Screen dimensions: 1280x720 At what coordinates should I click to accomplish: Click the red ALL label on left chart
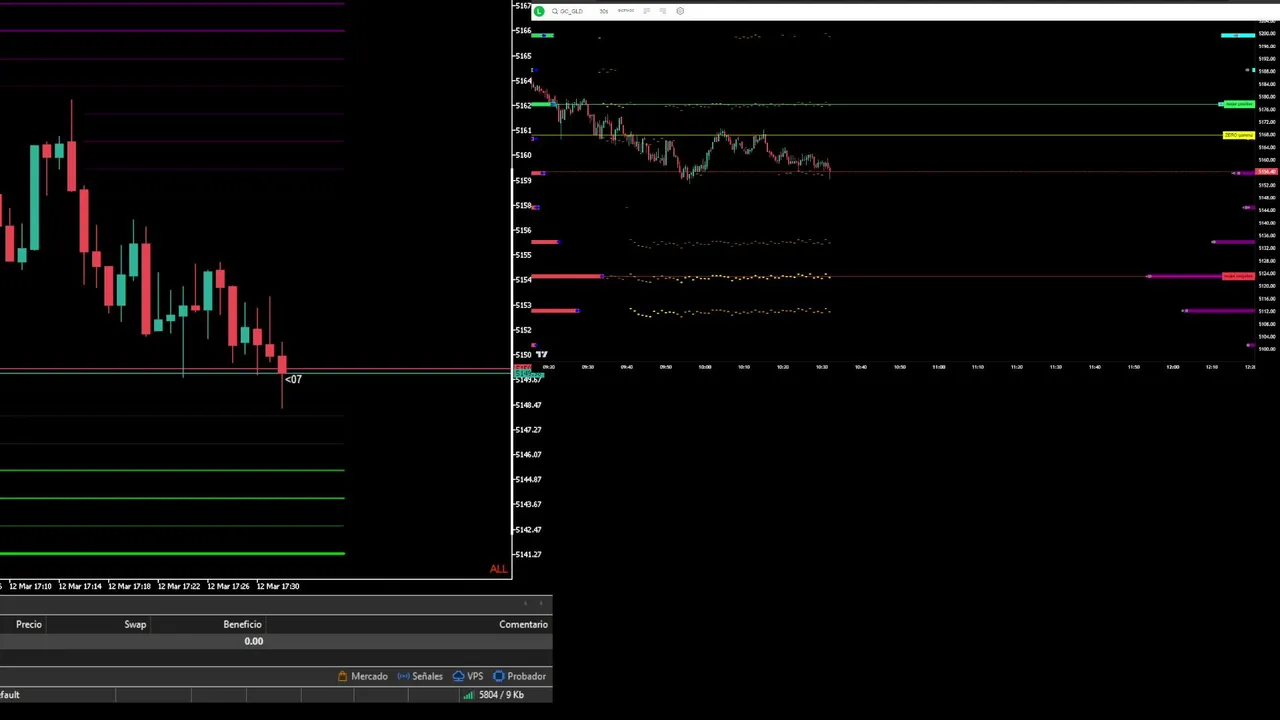(498, 569)
